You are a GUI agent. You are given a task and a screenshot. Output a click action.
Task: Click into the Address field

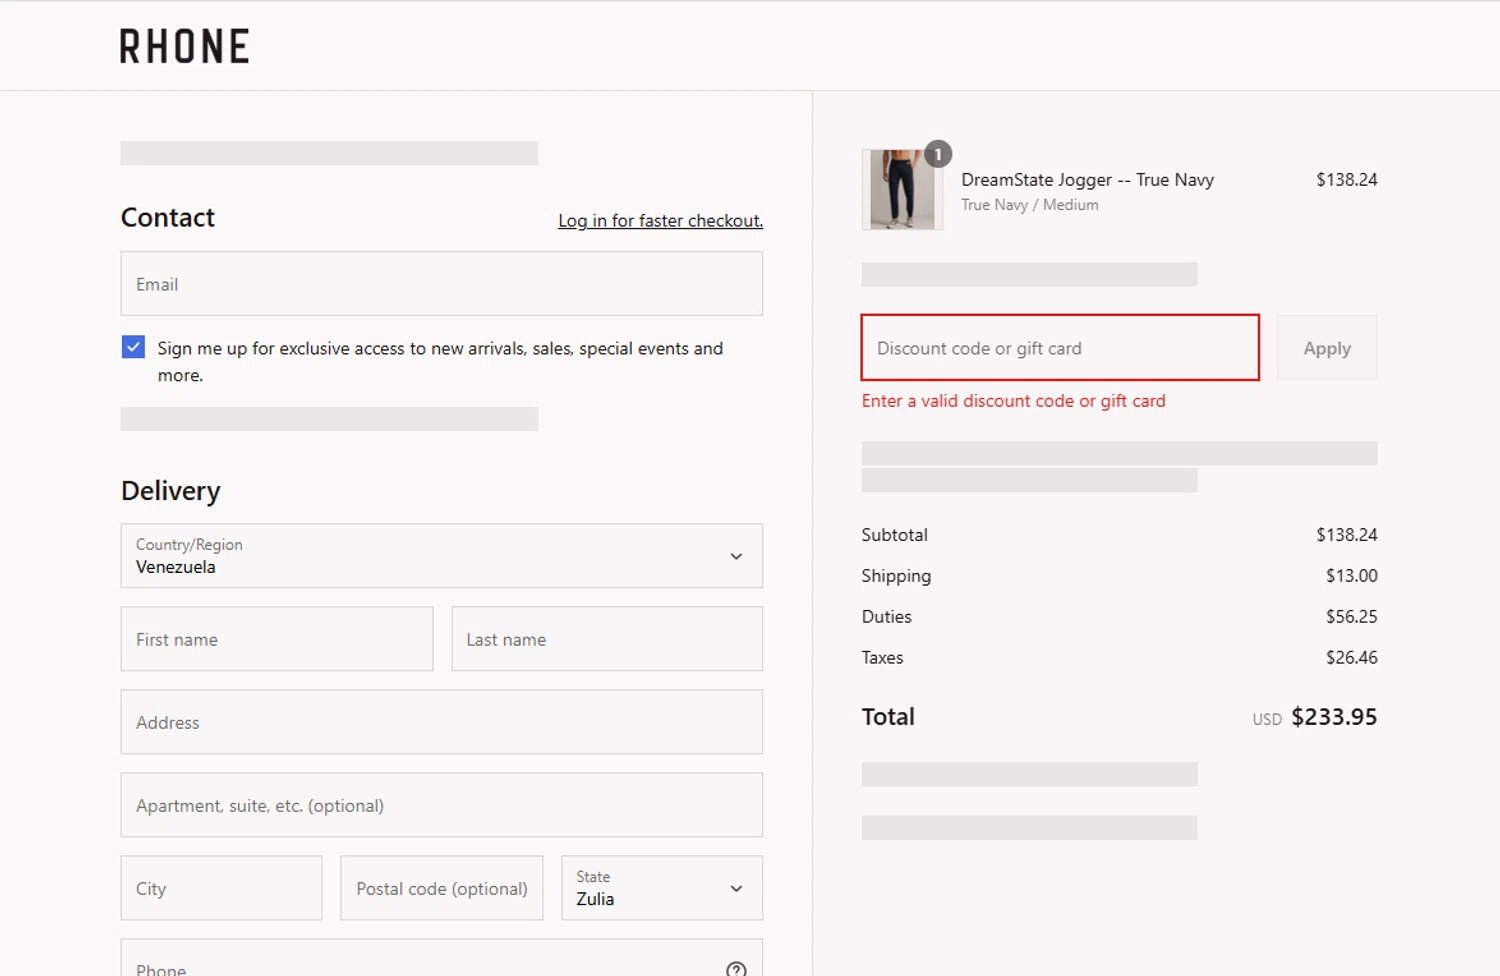[442, 722]
